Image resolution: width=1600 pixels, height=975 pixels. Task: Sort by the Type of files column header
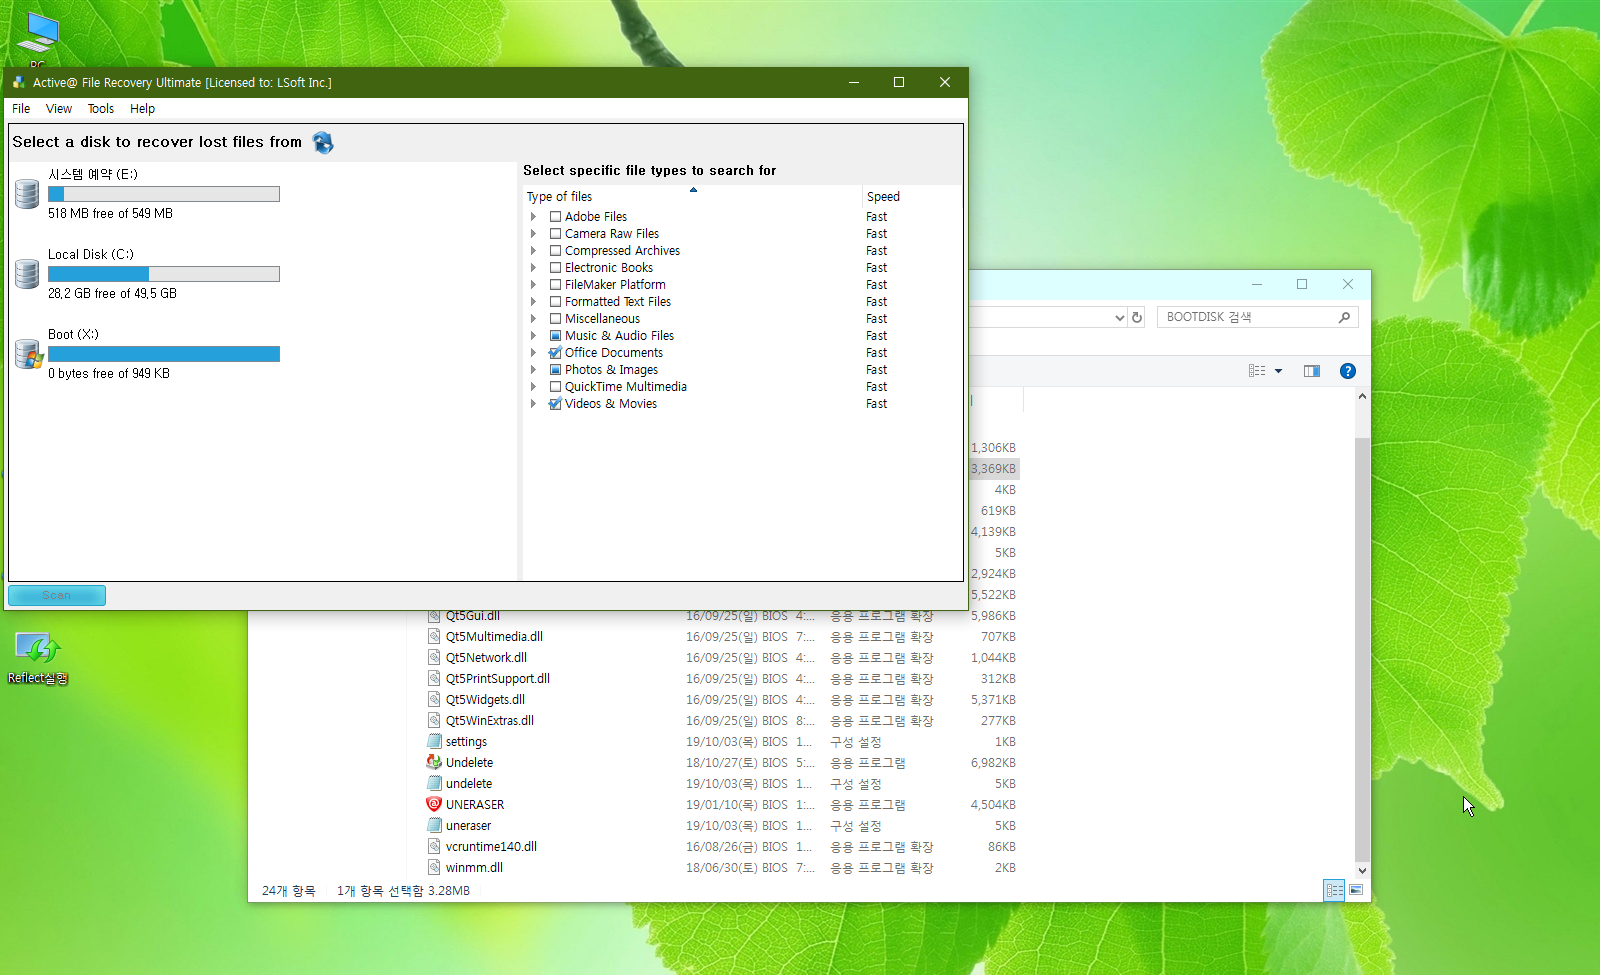(691, 196)
